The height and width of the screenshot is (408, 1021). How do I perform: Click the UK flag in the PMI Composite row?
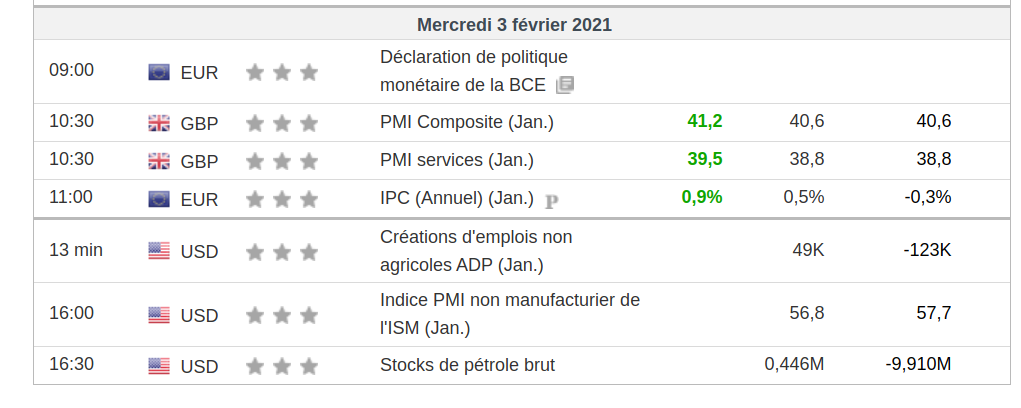(159, 123)
